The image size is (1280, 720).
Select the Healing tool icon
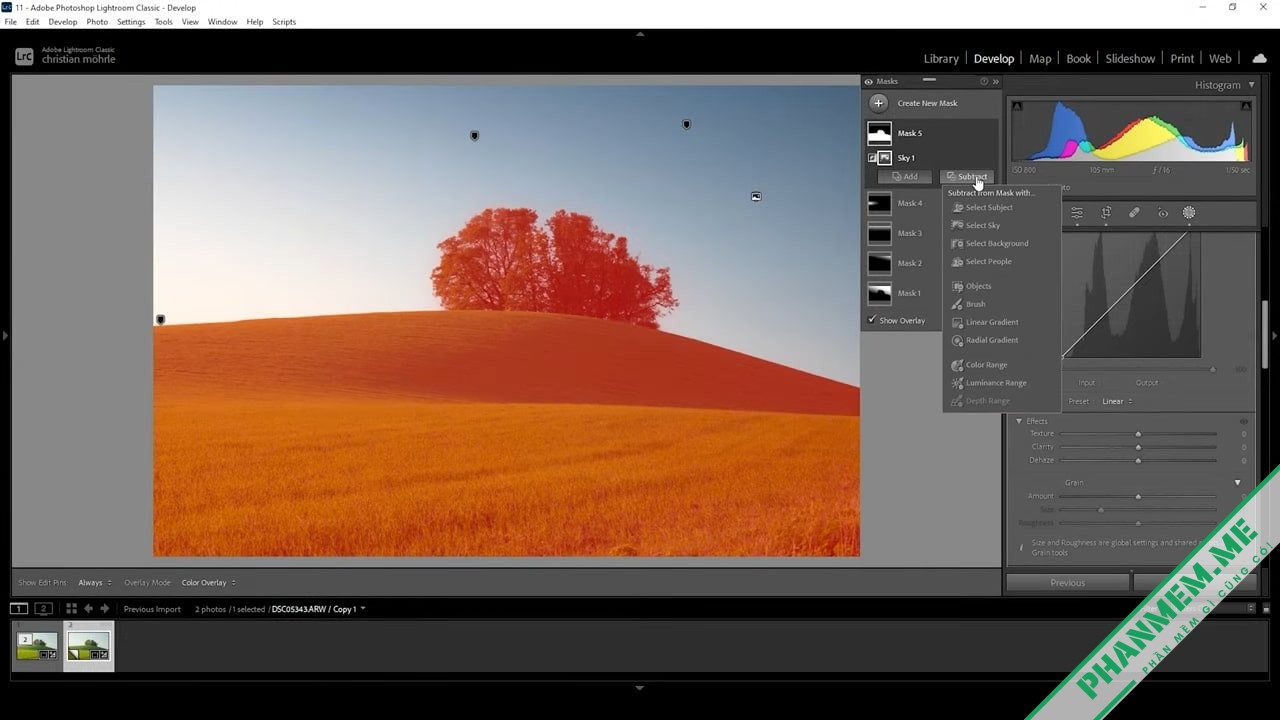pos(1134,213)
